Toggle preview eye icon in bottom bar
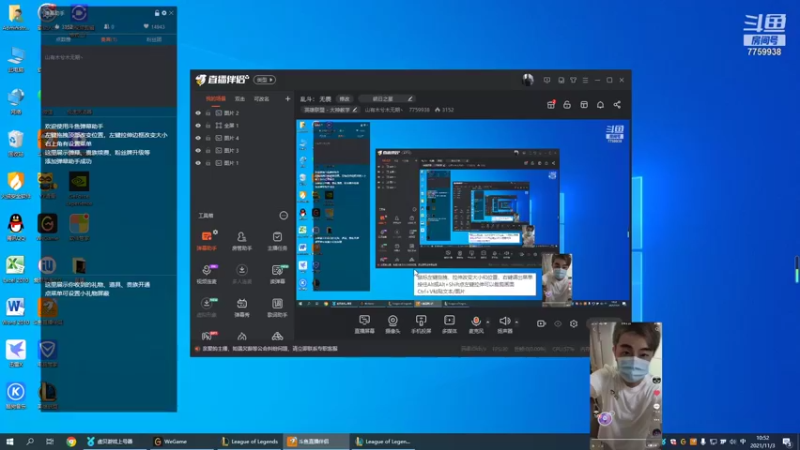Screen dimensions: 800x450 click(x=558, y=323)
